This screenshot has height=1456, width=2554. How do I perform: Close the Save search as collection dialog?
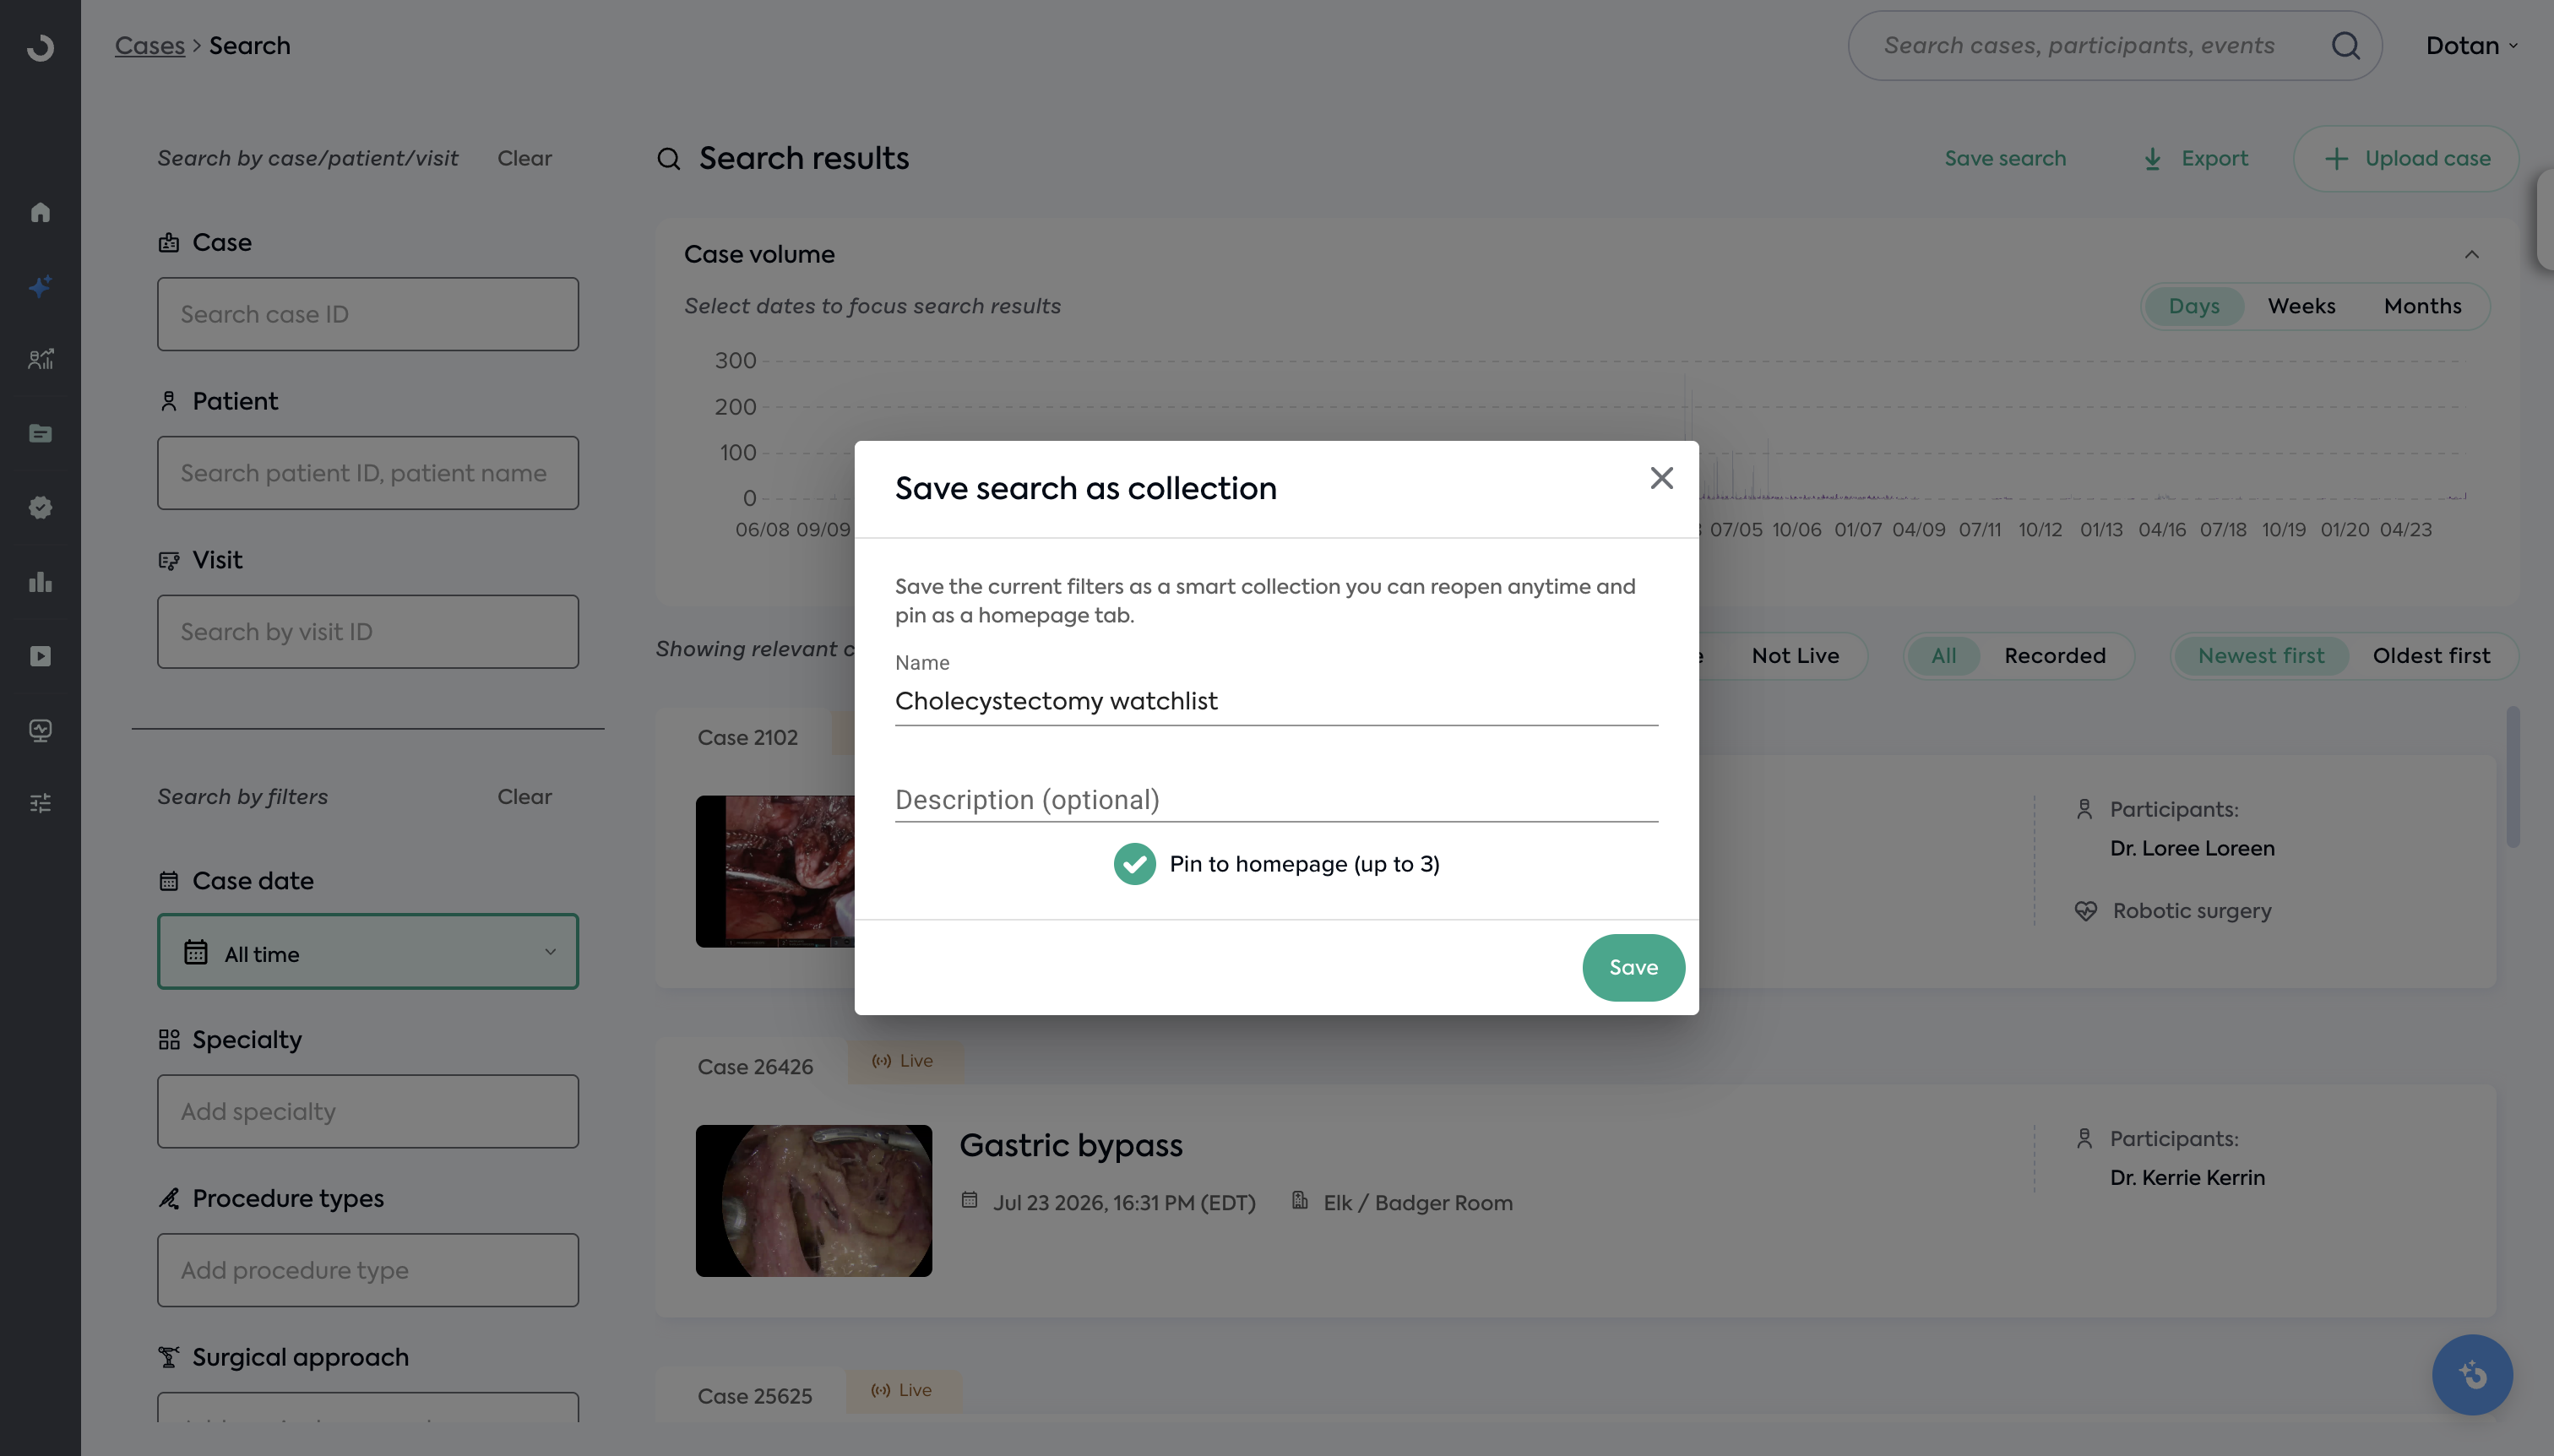1661,478
